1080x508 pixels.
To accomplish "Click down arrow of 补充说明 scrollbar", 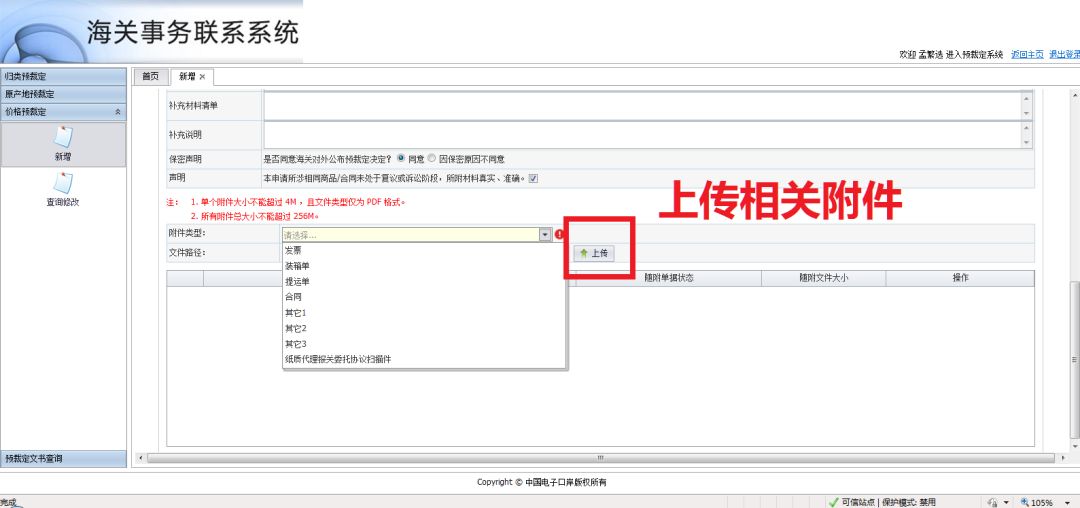I will click(1027, 142).
